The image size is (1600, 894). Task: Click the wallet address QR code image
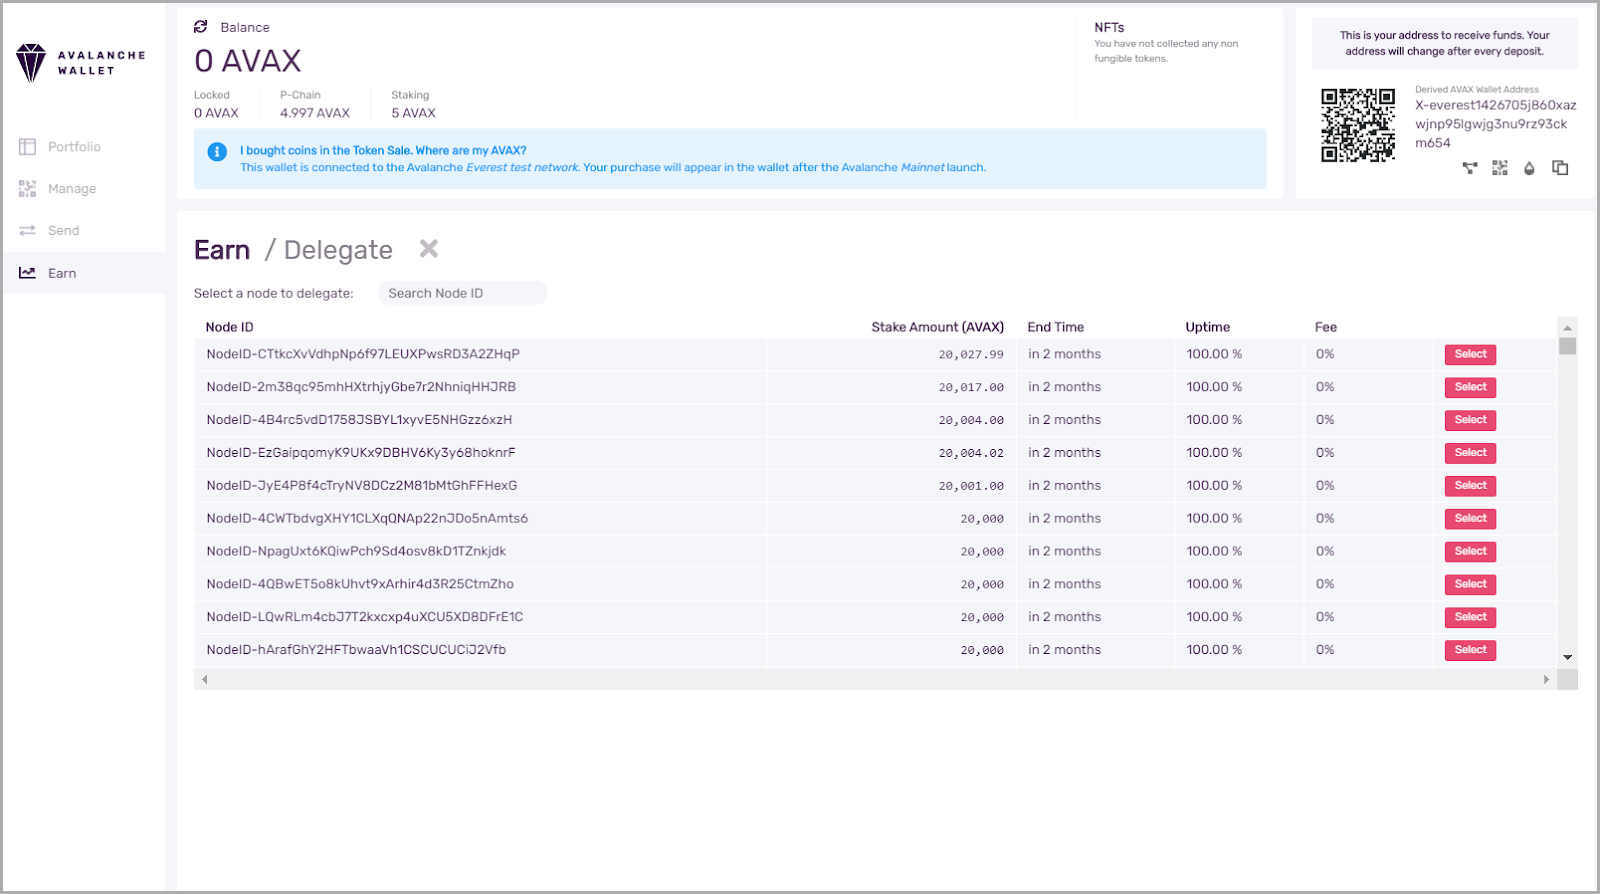pyautogui.click(x=1358, y=125)
